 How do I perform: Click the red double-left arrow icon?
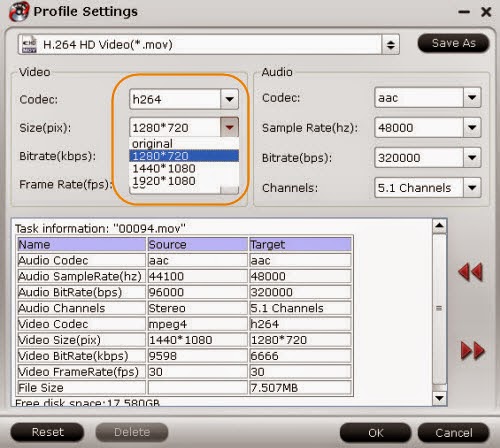point(470,272)
